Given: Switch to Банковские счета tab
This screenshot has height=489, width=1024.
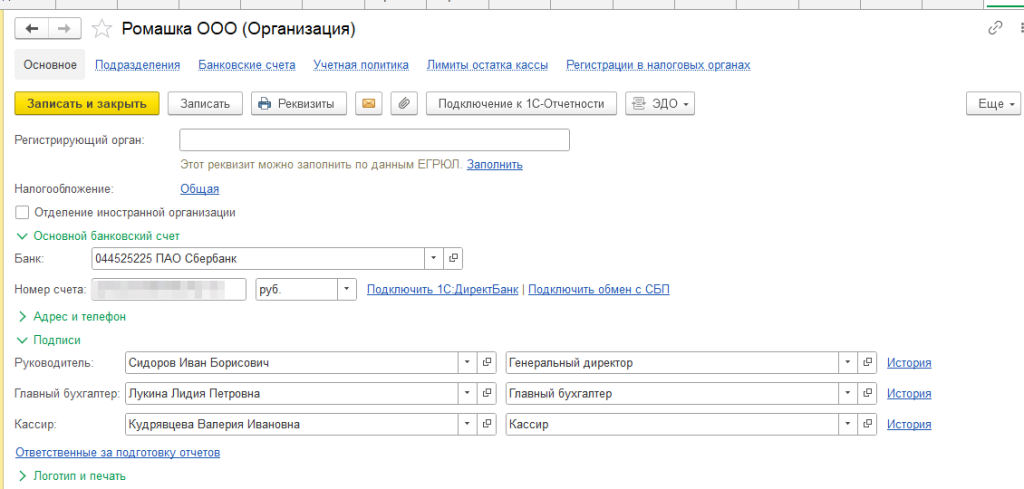Looking at the screenshot, I should pyautogui.click(x=247, y=65).
